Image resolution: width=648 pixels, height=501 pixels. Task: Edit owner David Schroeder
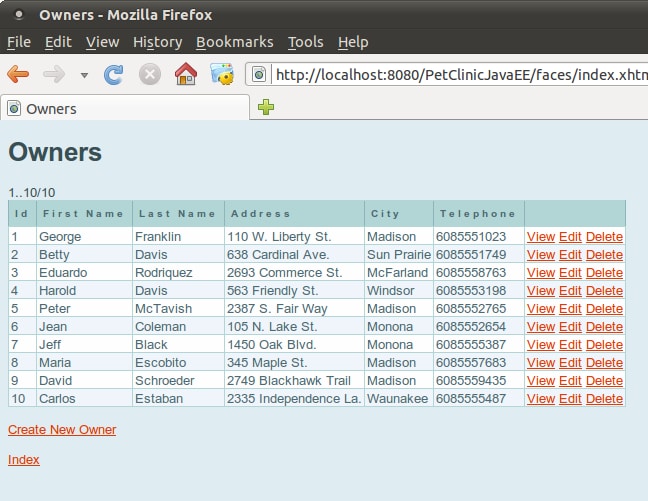(x=570, y=381)
